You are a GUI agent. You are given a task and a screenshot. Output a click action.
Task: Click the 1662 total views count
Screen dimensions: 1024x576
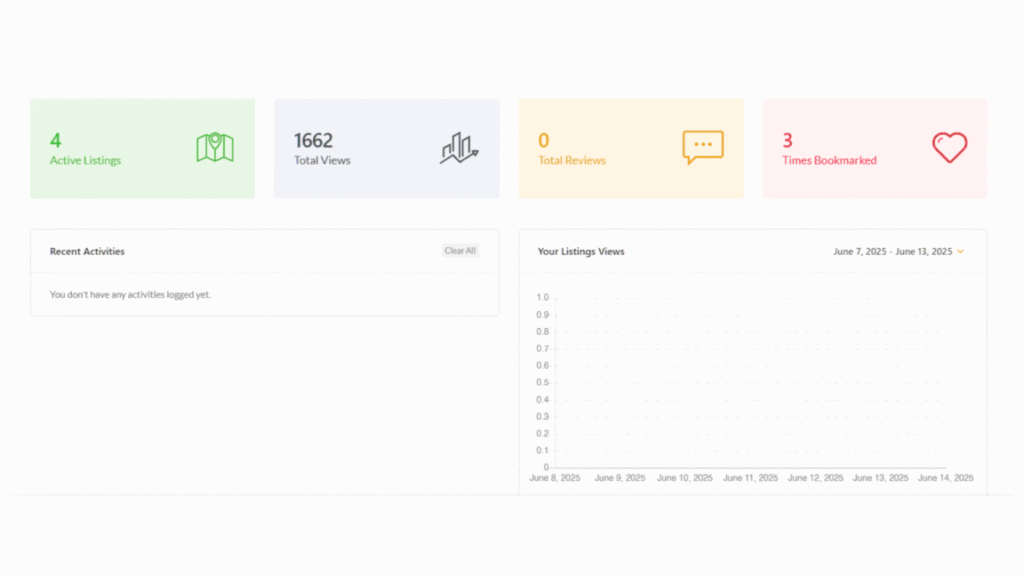pos(313,141)
